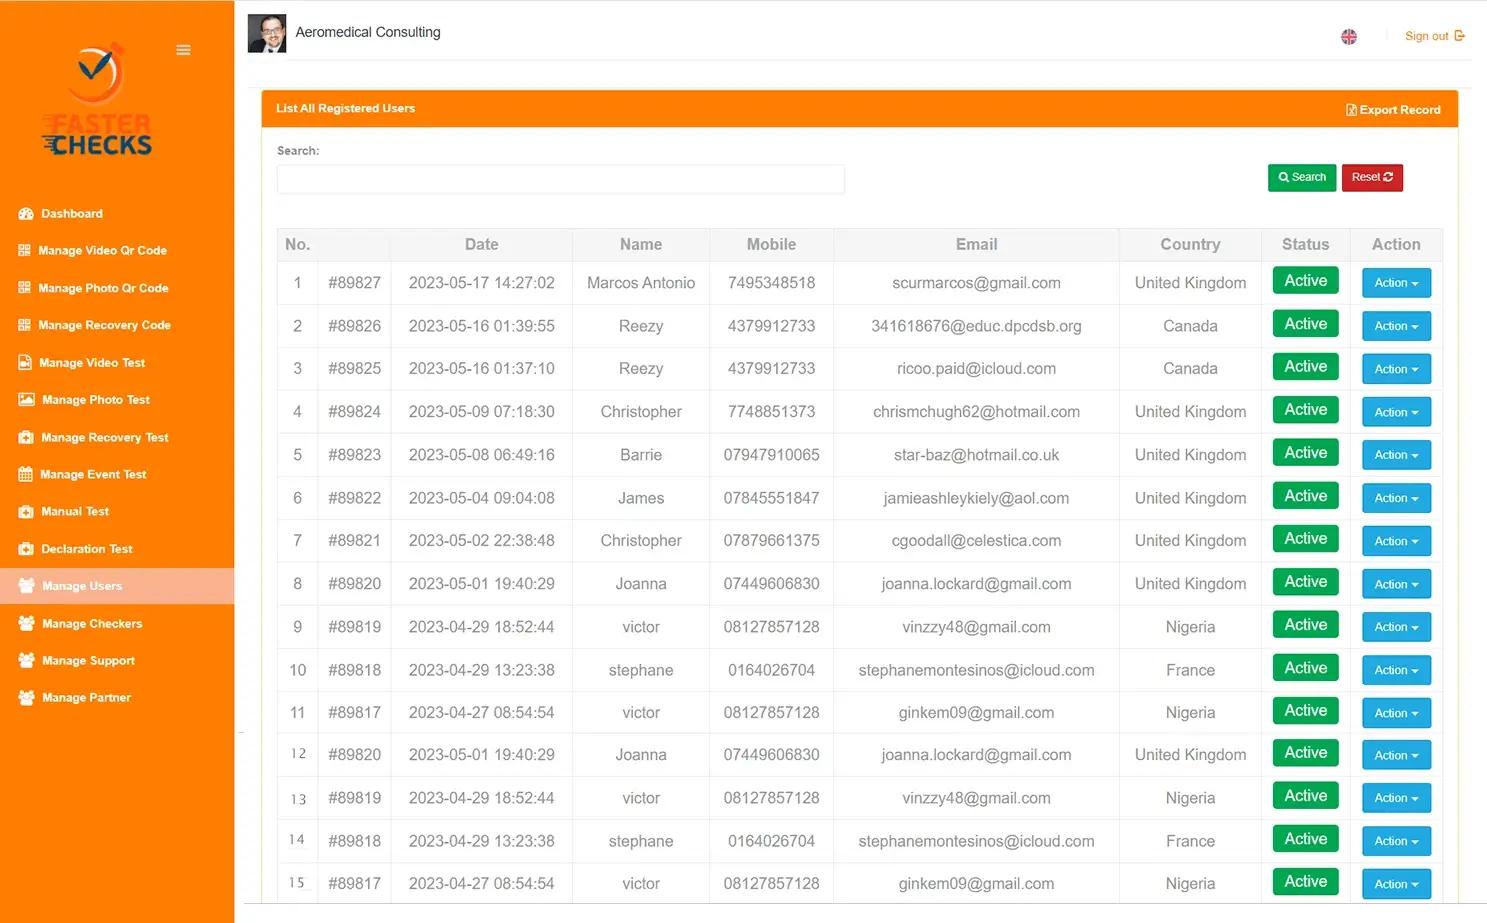Select the Dashboard icon in the sidebar
This screenshot has height=923, width=1487.
[24, 213]
